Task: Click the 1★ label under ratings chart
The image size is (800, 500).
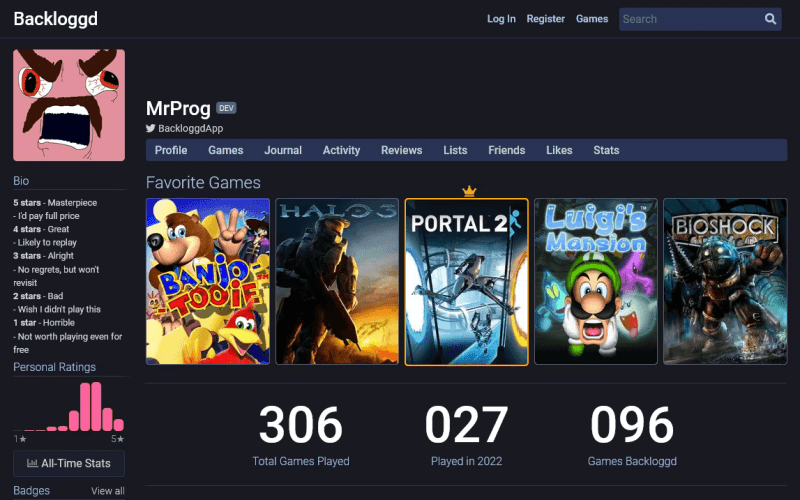Action: coord(20,439)
